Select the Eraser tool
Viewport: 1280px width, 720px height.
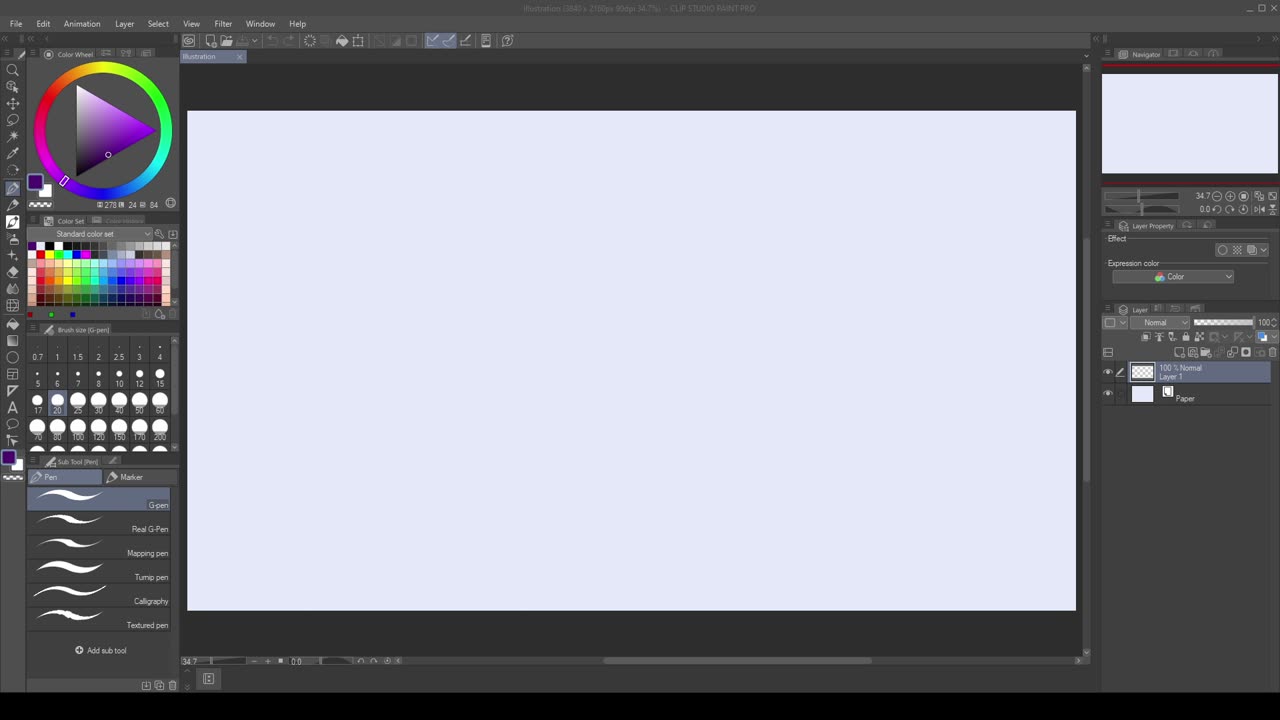(13, 272)
